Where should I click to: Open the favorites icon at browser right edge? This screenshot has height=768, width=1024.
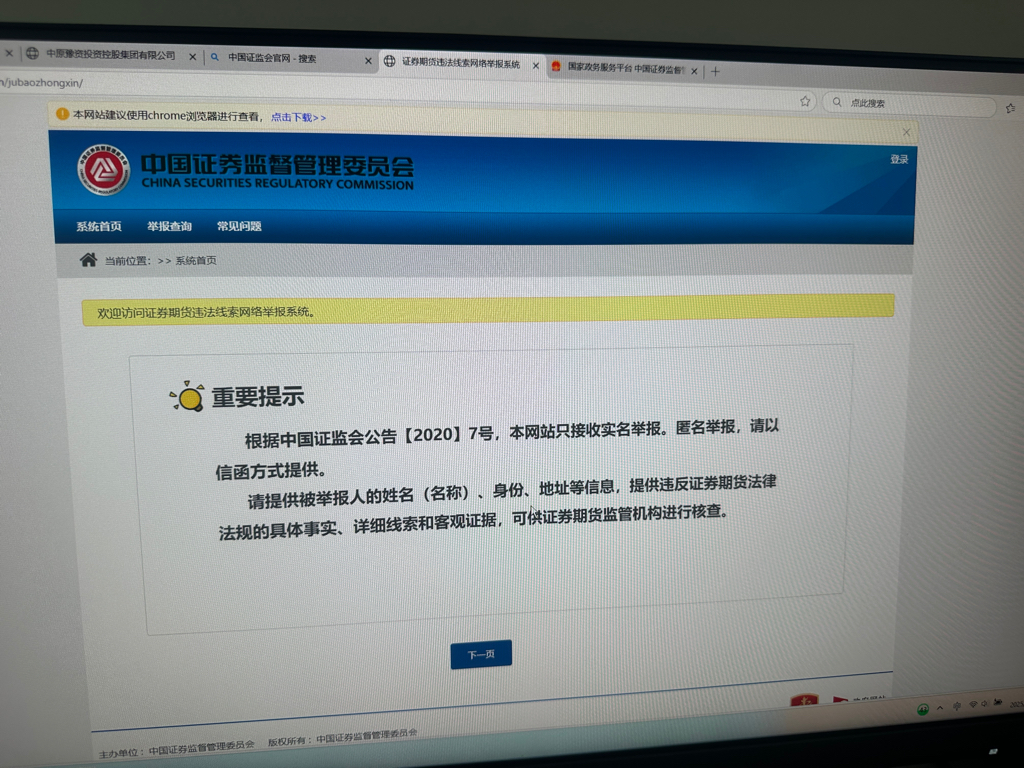tap(1011, 108)
